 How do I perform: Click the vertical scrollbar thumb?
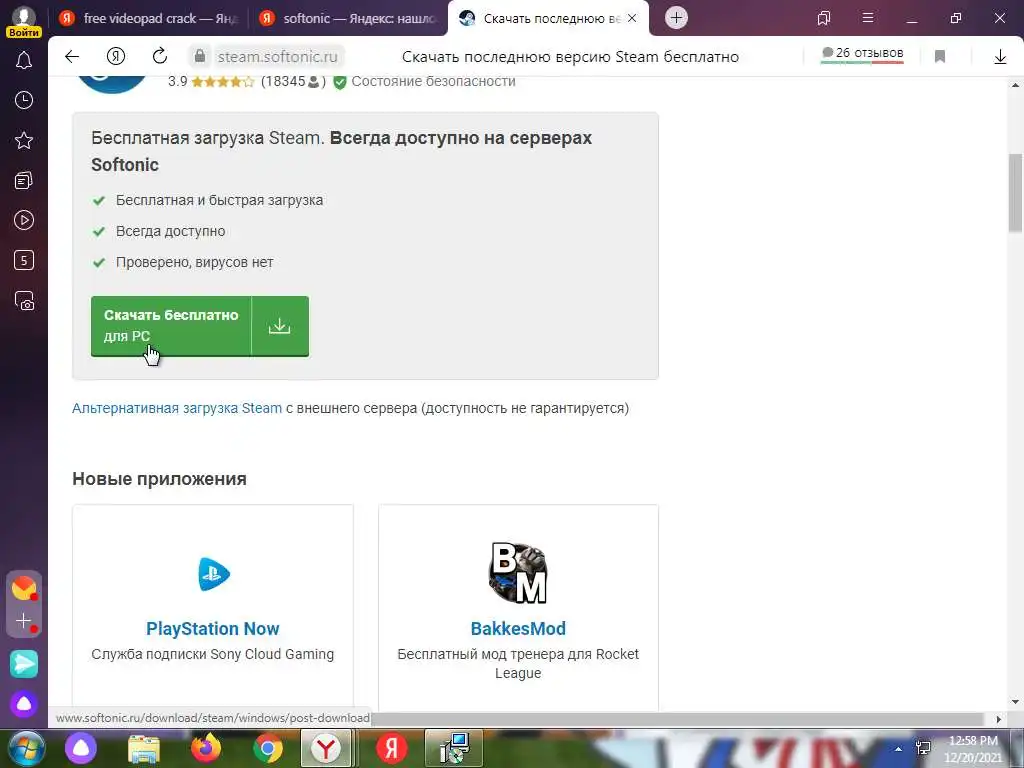(1015, 193)
